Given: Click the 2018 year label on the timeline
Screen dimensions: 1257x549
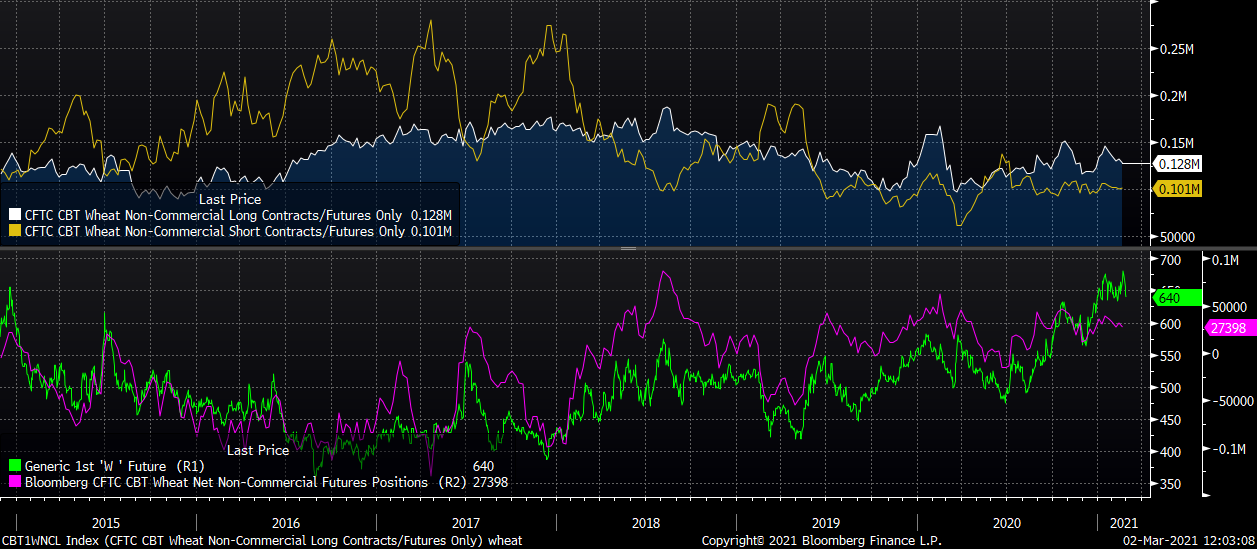Looking at the screenshot, I should click(x=646, y=522).
